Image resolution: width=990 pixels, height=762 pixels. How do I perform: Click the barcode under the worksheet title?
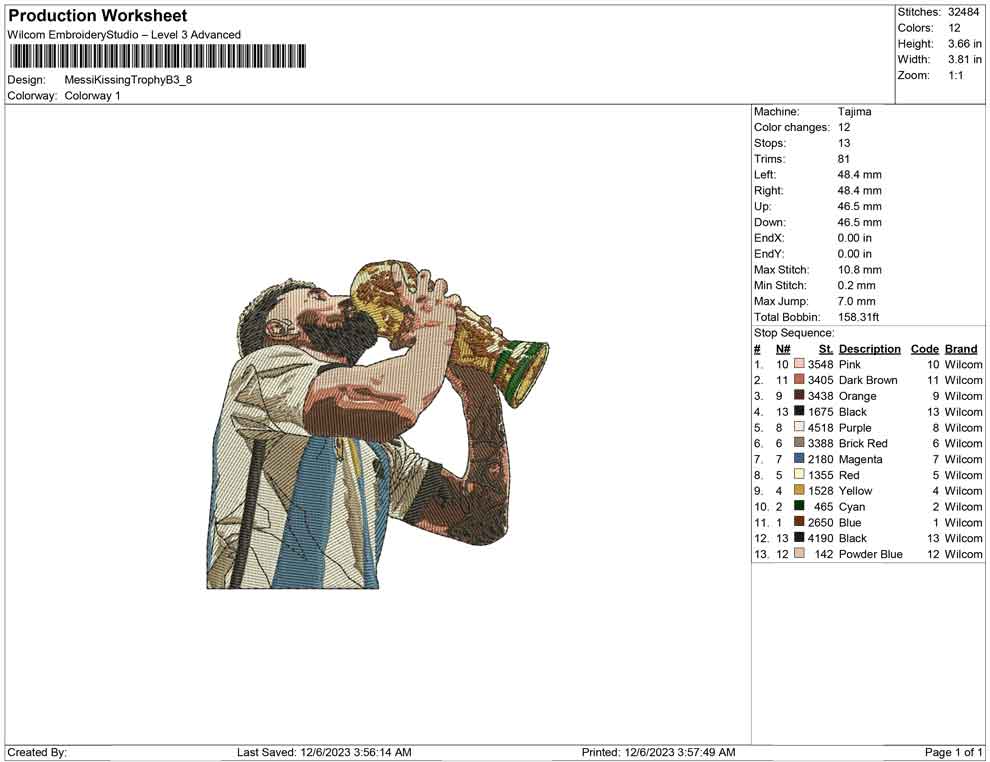tap(157, 56)
